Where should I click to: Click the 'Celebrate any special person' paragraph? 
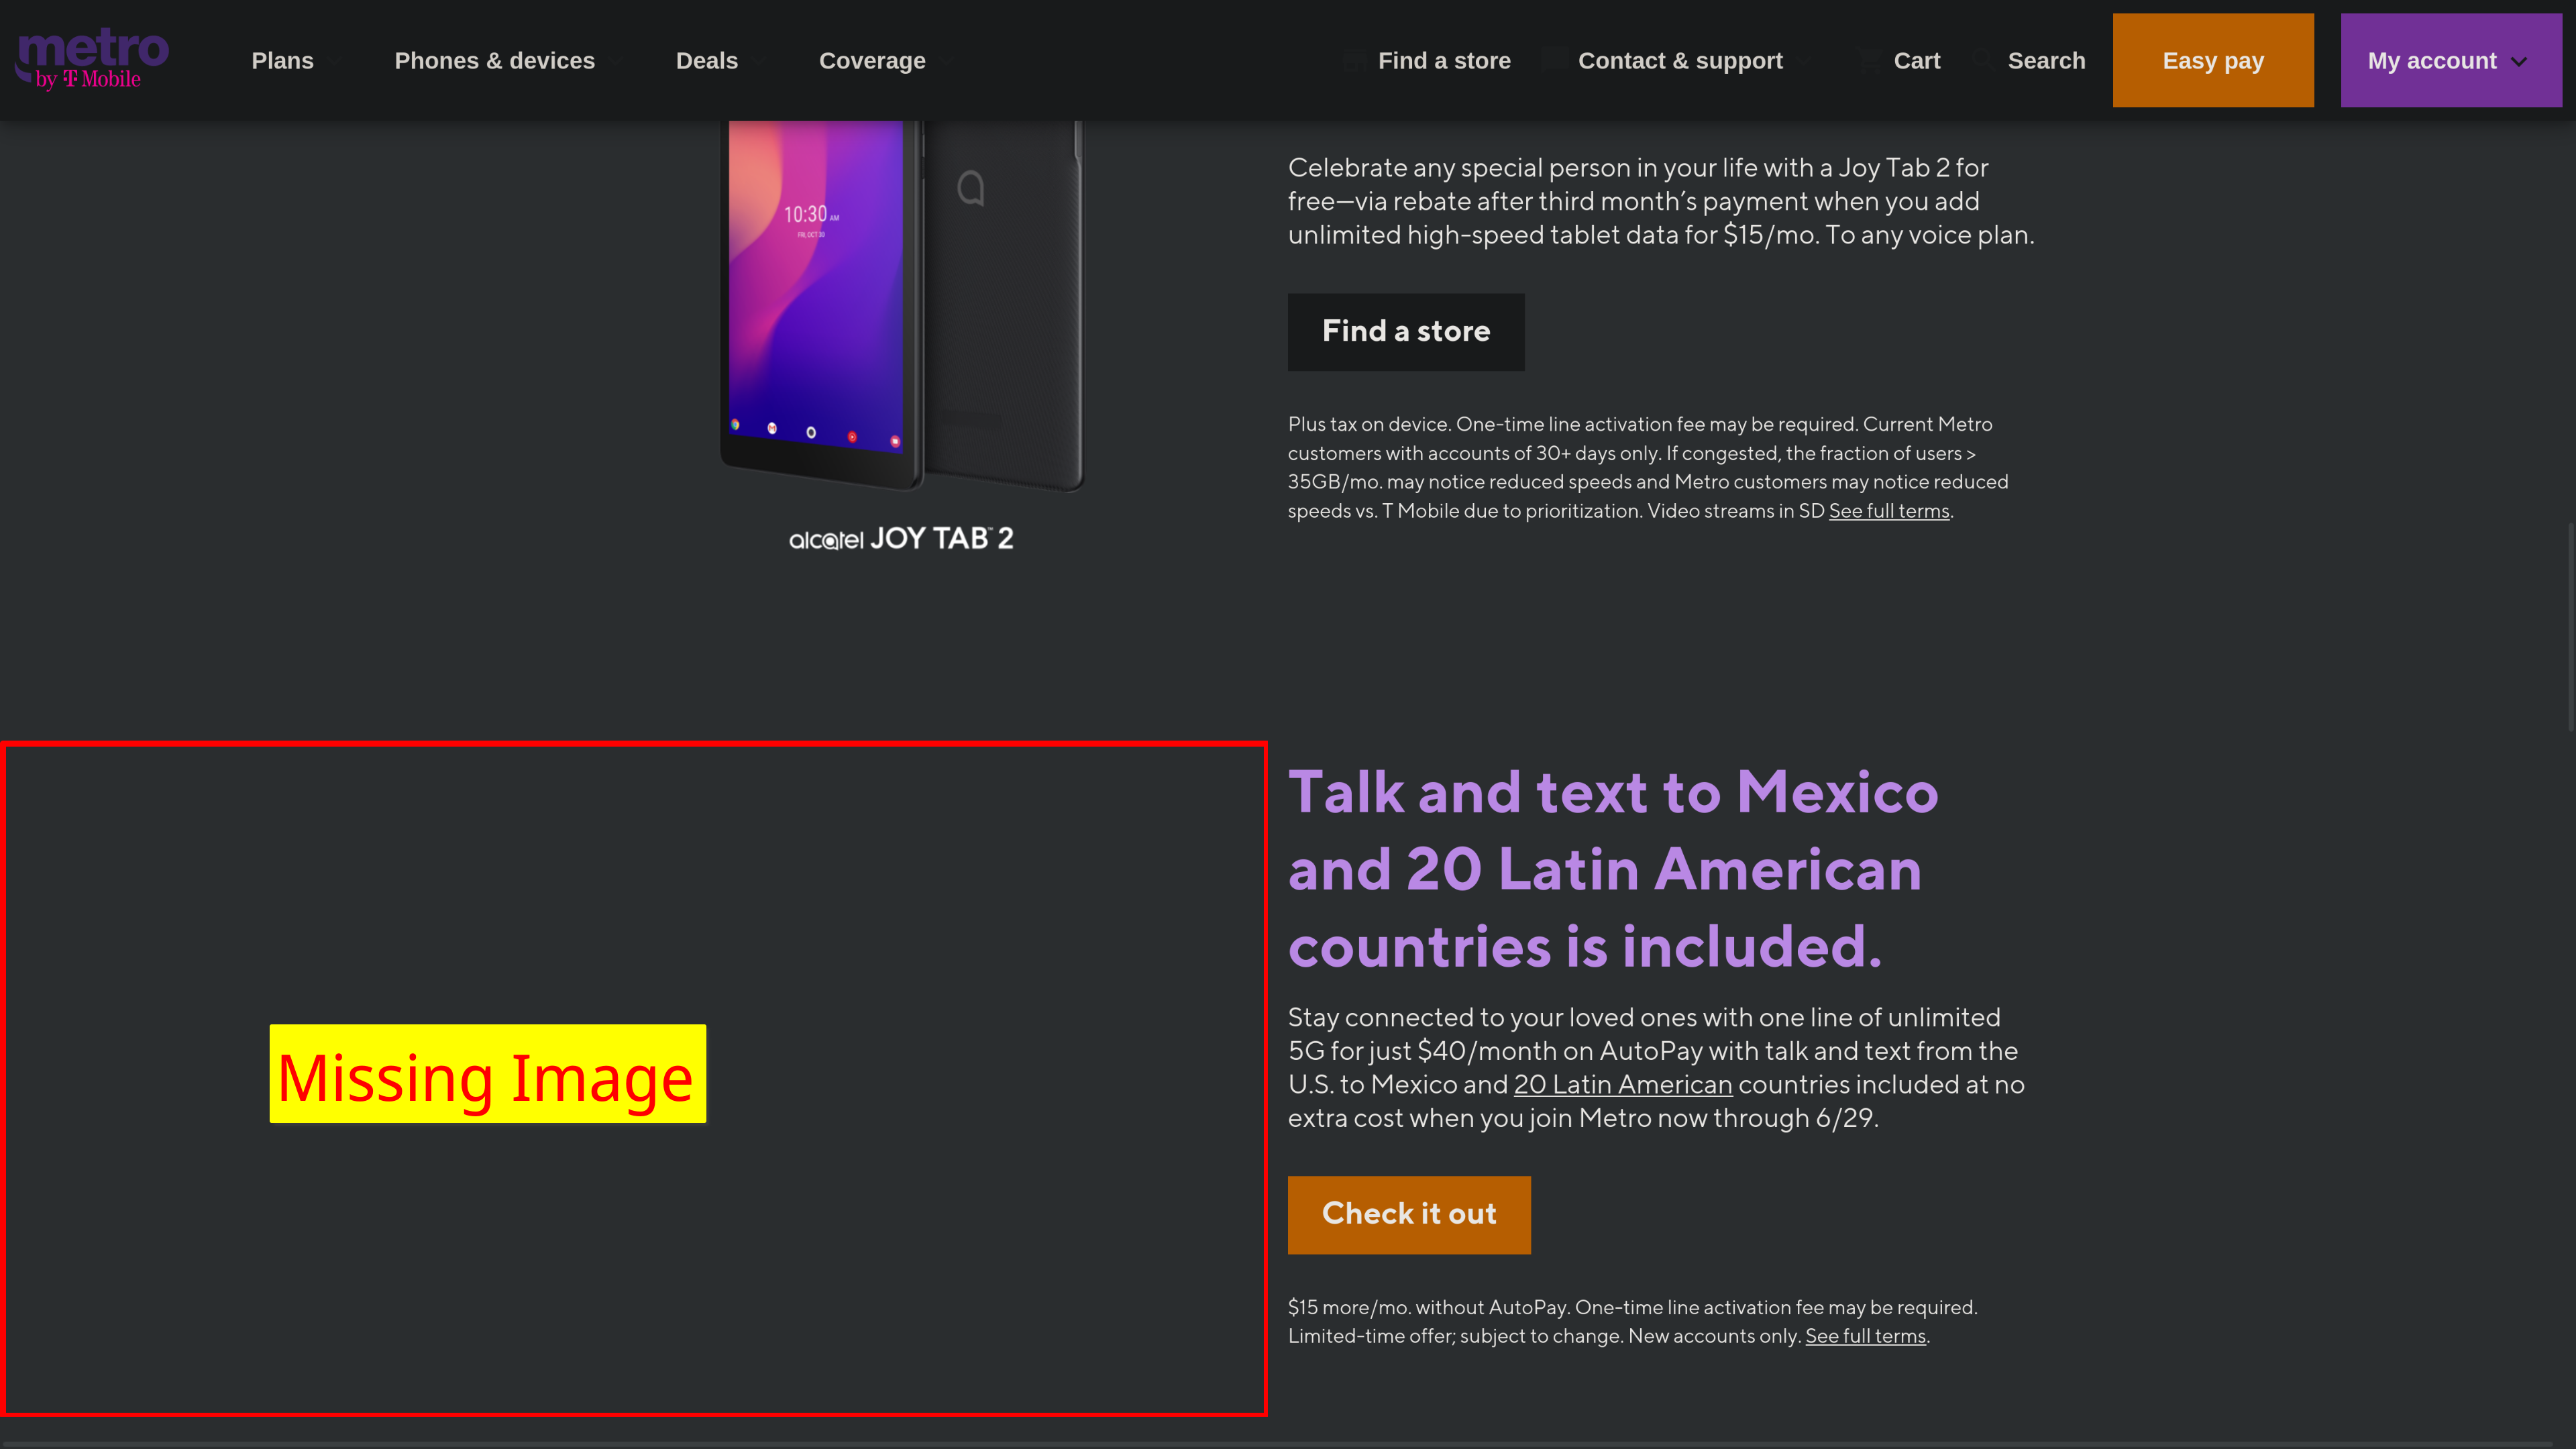pyautogui.click(x=1661, y=201)
